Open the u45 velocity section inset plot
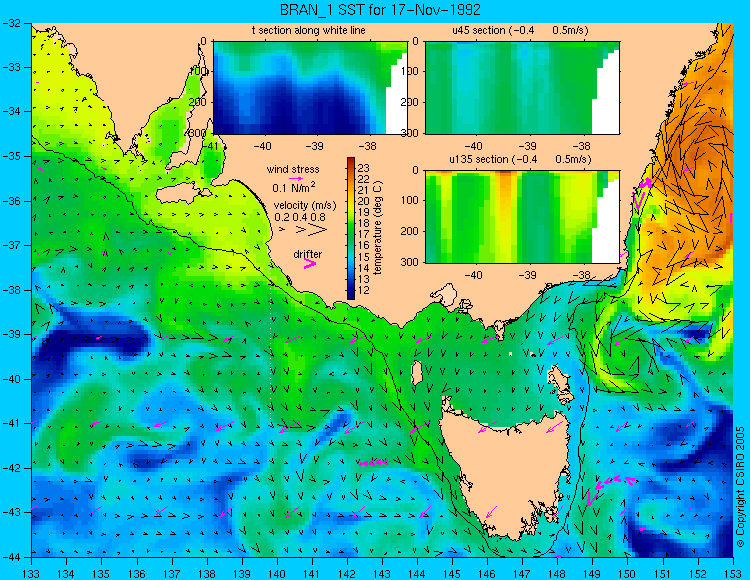The width and height of the screenshot is (750, 580). (x=522, y=88)
